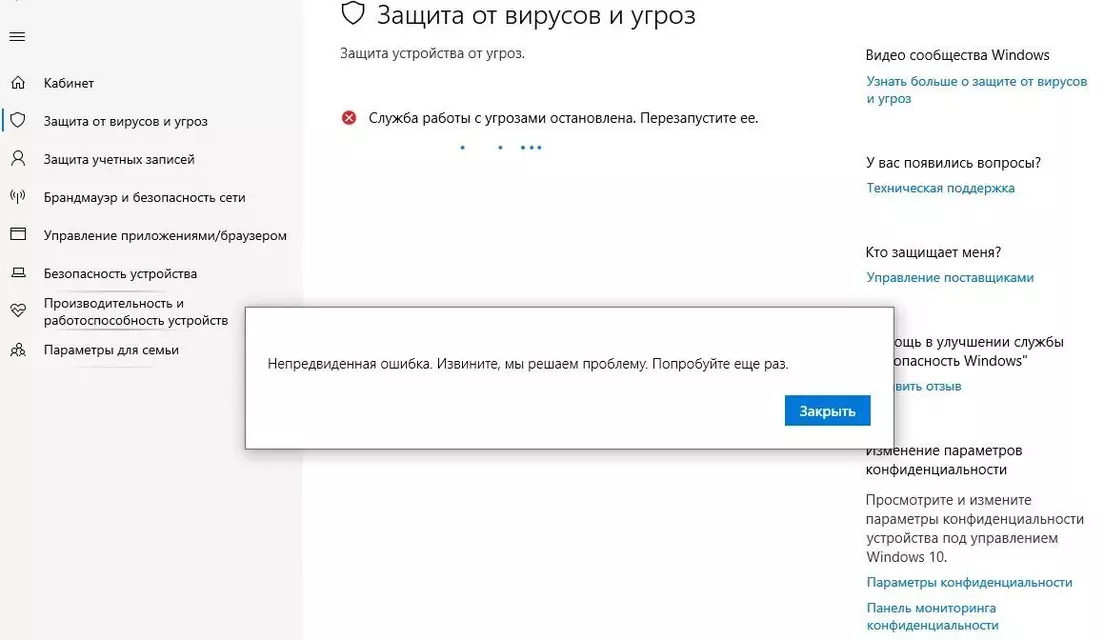
Task: Click the browser window icon in sidebar
Action: pos(18,234)
